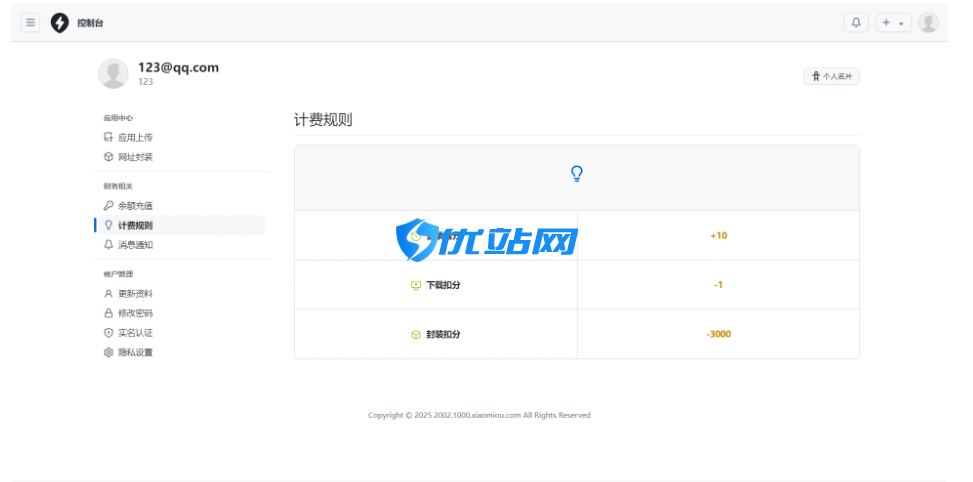Click the lock icon for 修改密码

point(108,313)
